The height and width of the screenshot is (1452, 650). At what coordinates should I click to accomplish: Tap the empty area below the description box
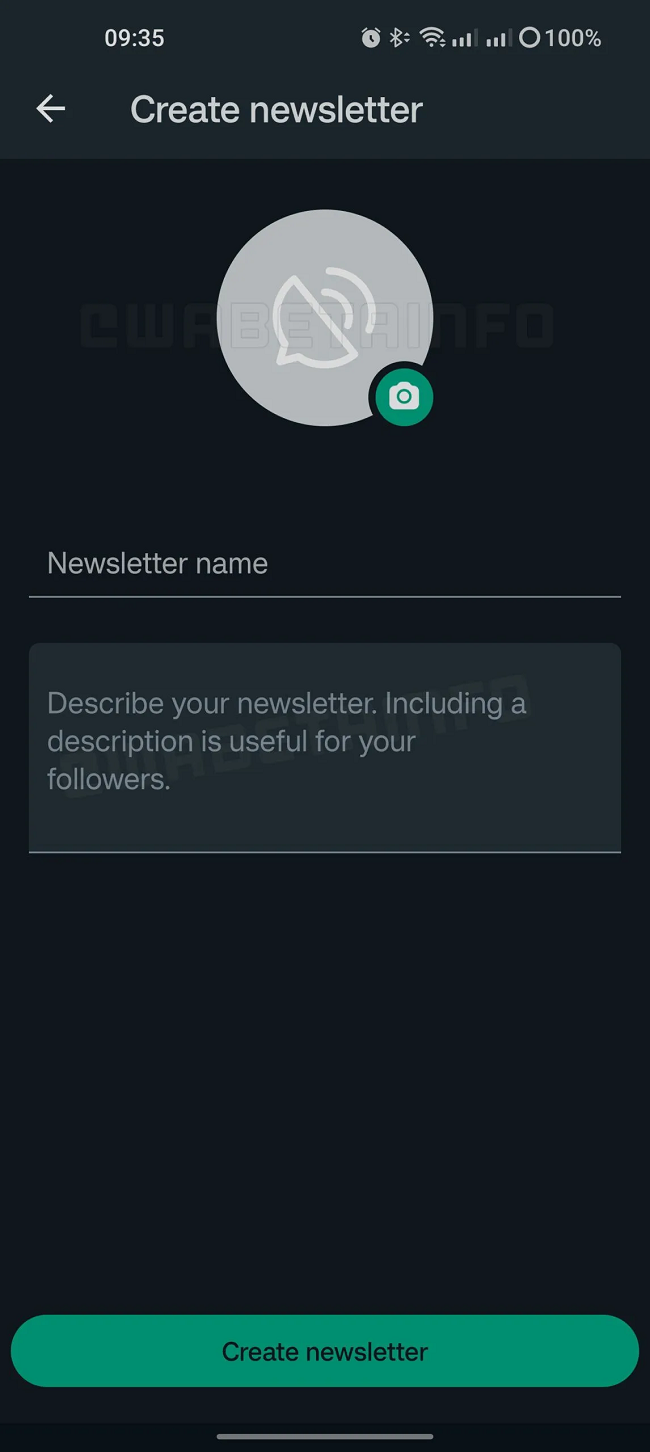[325, 1080]
